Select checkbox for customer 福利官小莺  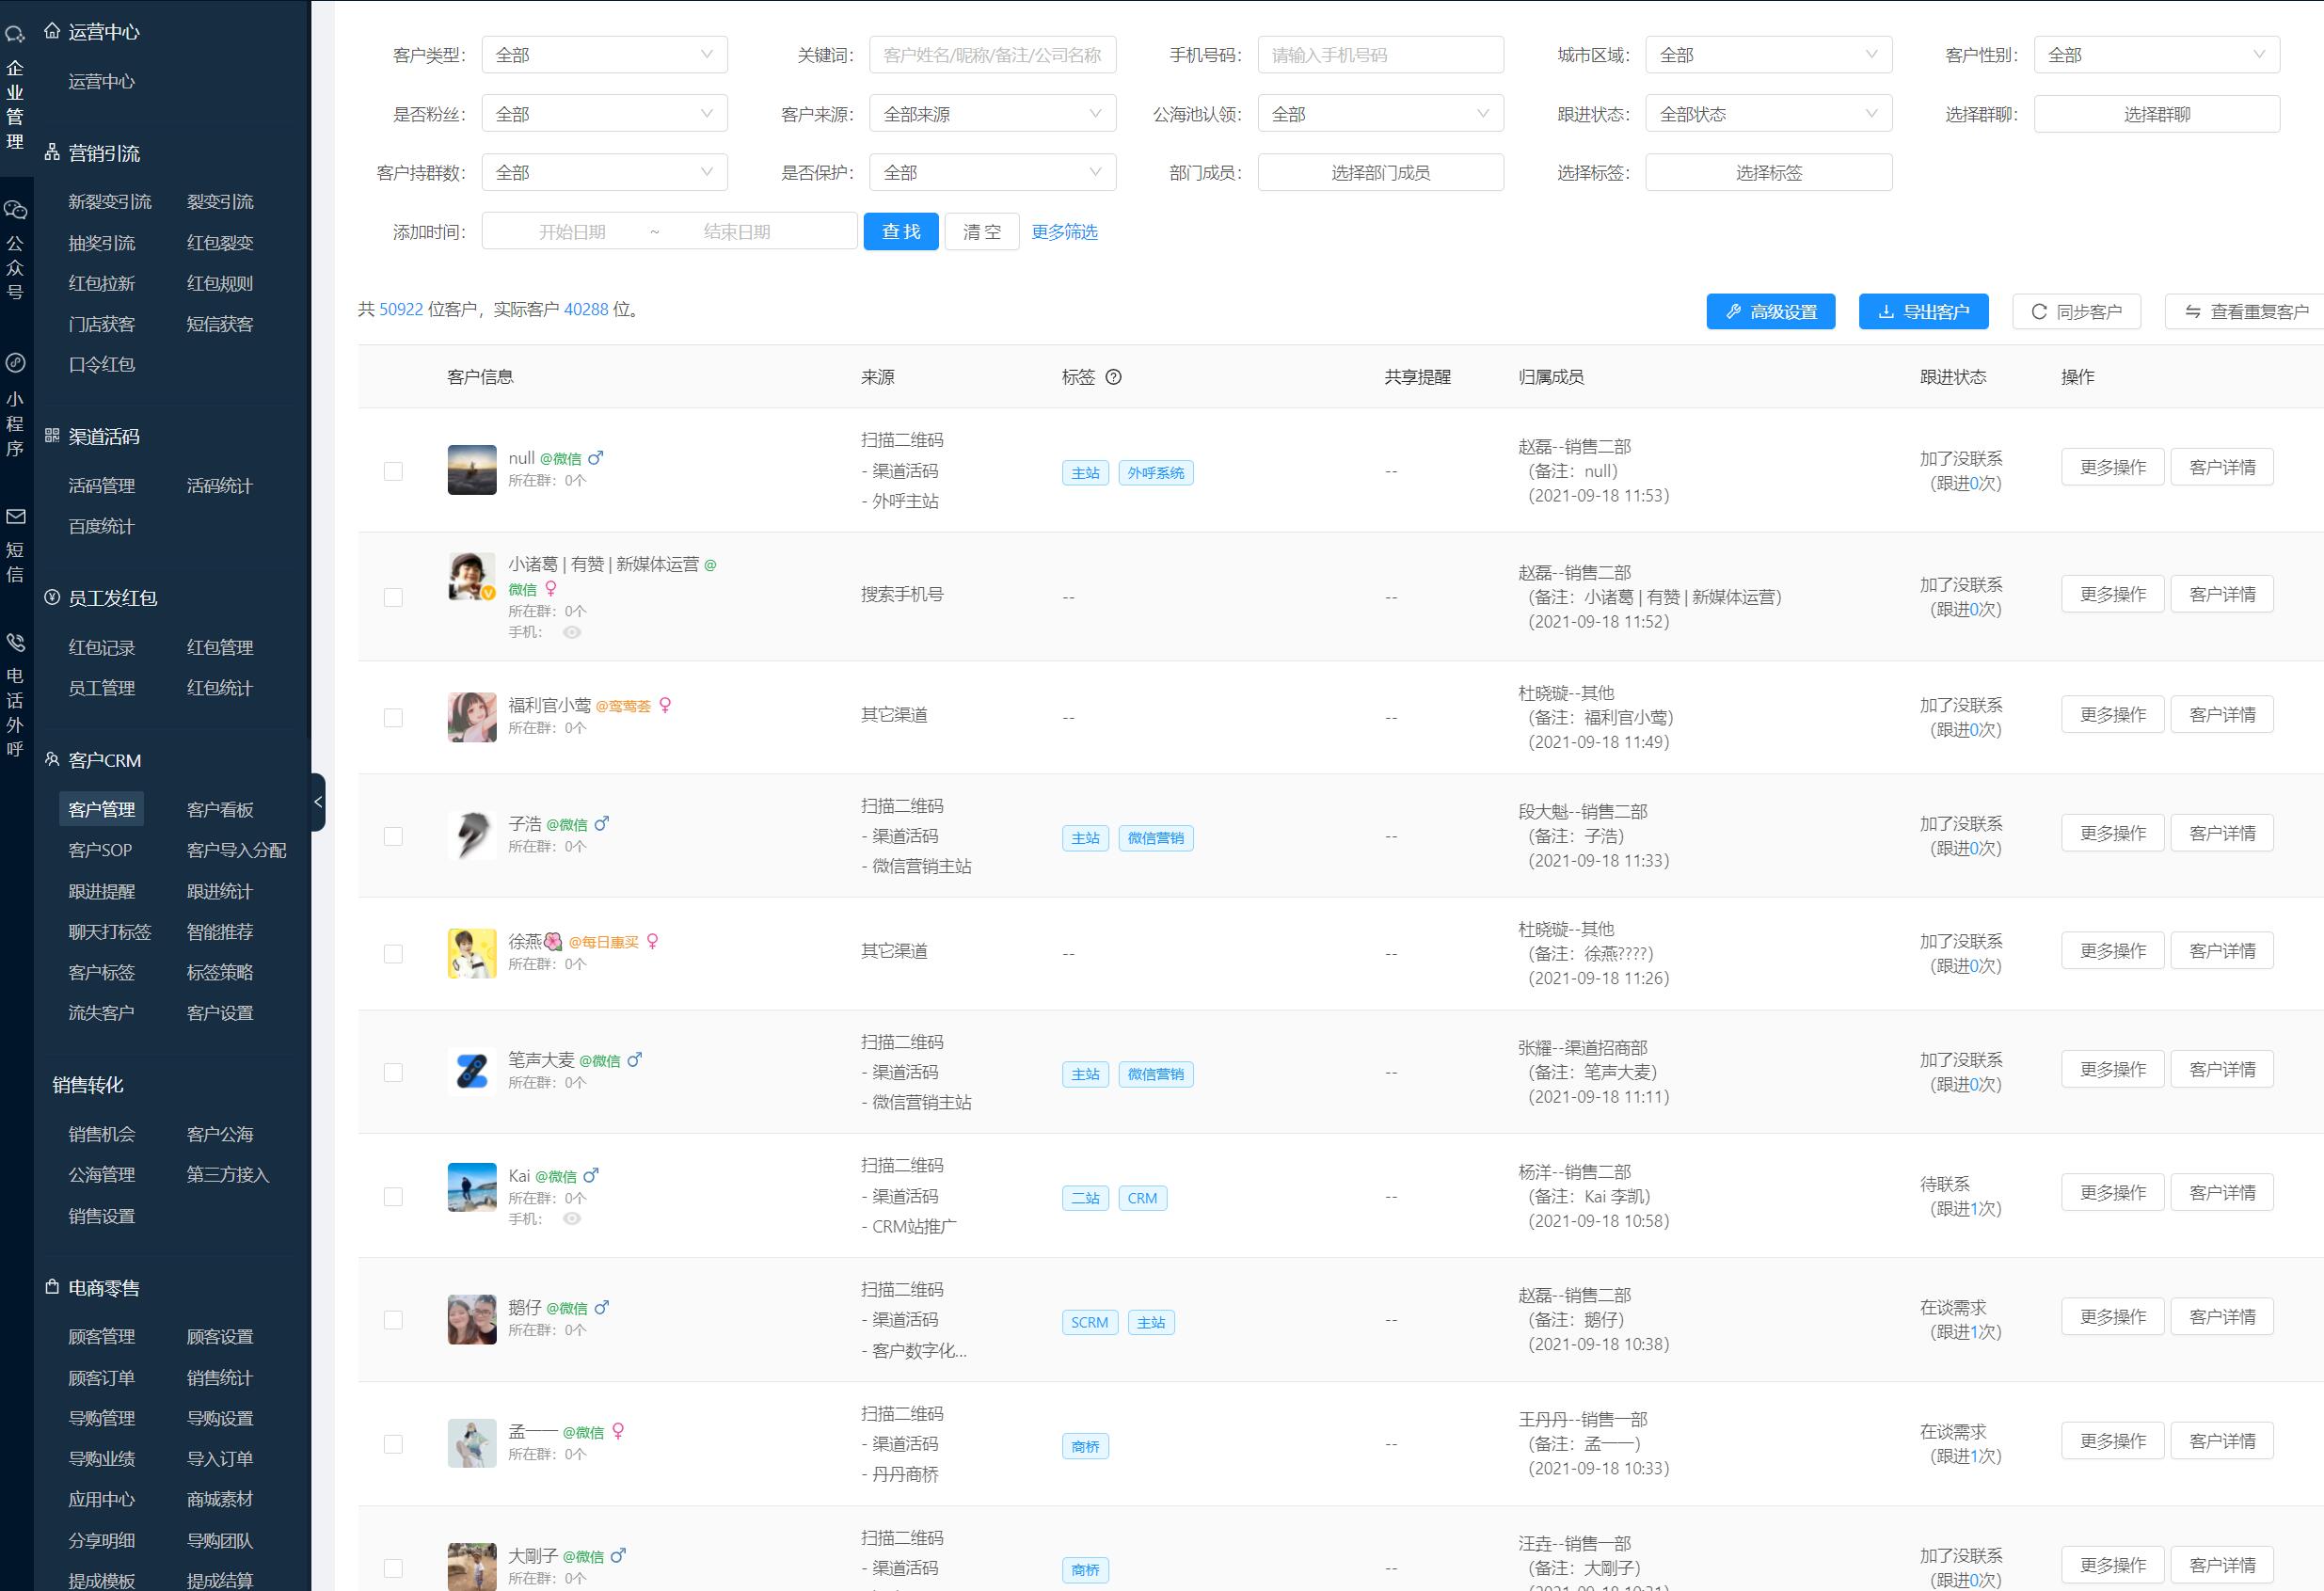tap(393, 718)
